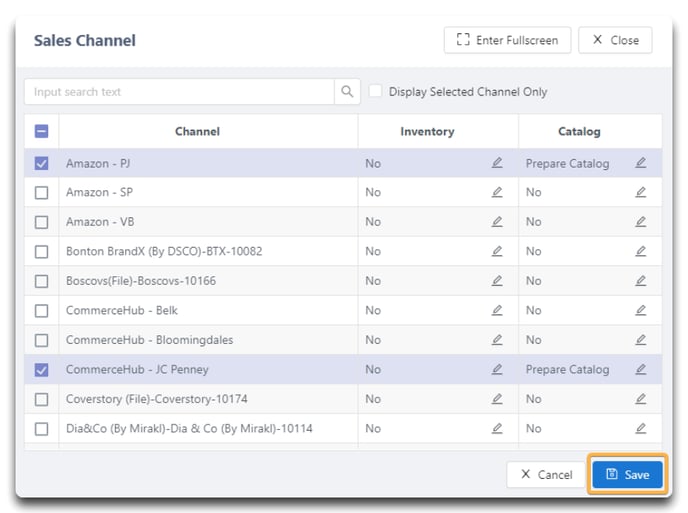Cancel the sales channel changes
This screenshot has width=688, height=513.
546,474
